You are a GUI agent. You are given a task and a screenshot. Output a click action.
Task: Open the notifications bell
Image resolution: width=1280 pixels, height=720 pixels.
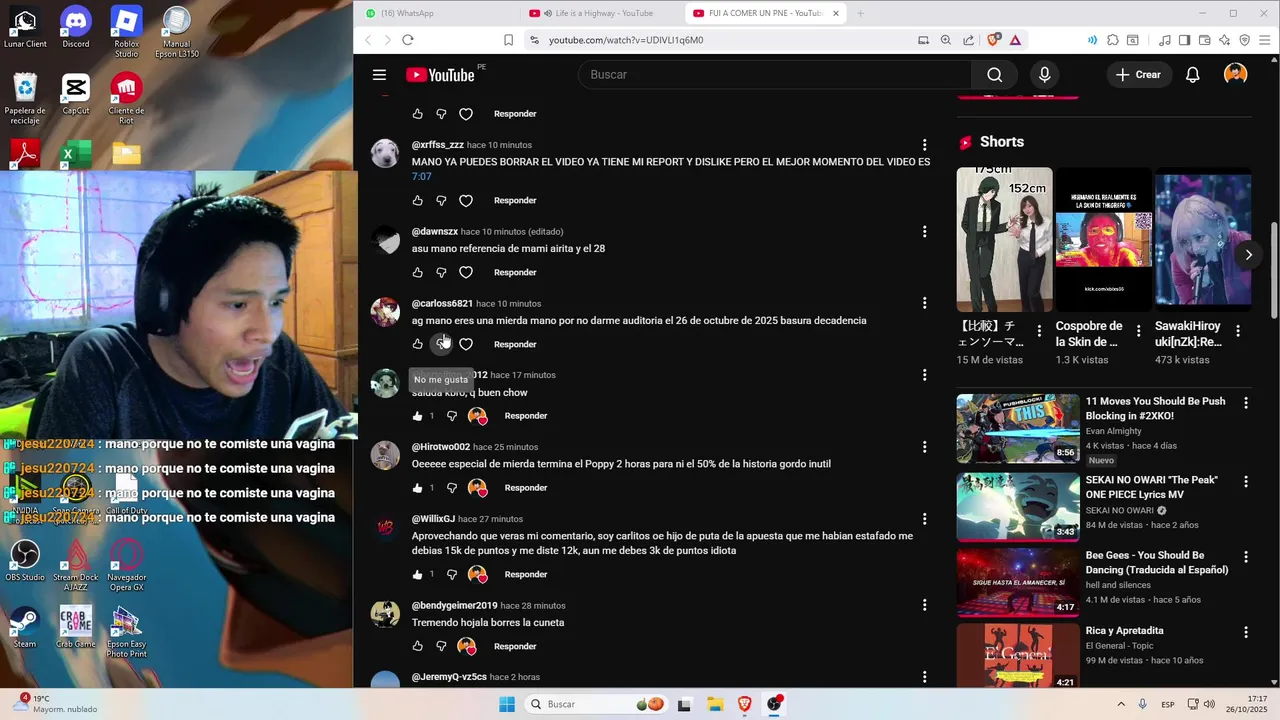[x=1192, y=75]
